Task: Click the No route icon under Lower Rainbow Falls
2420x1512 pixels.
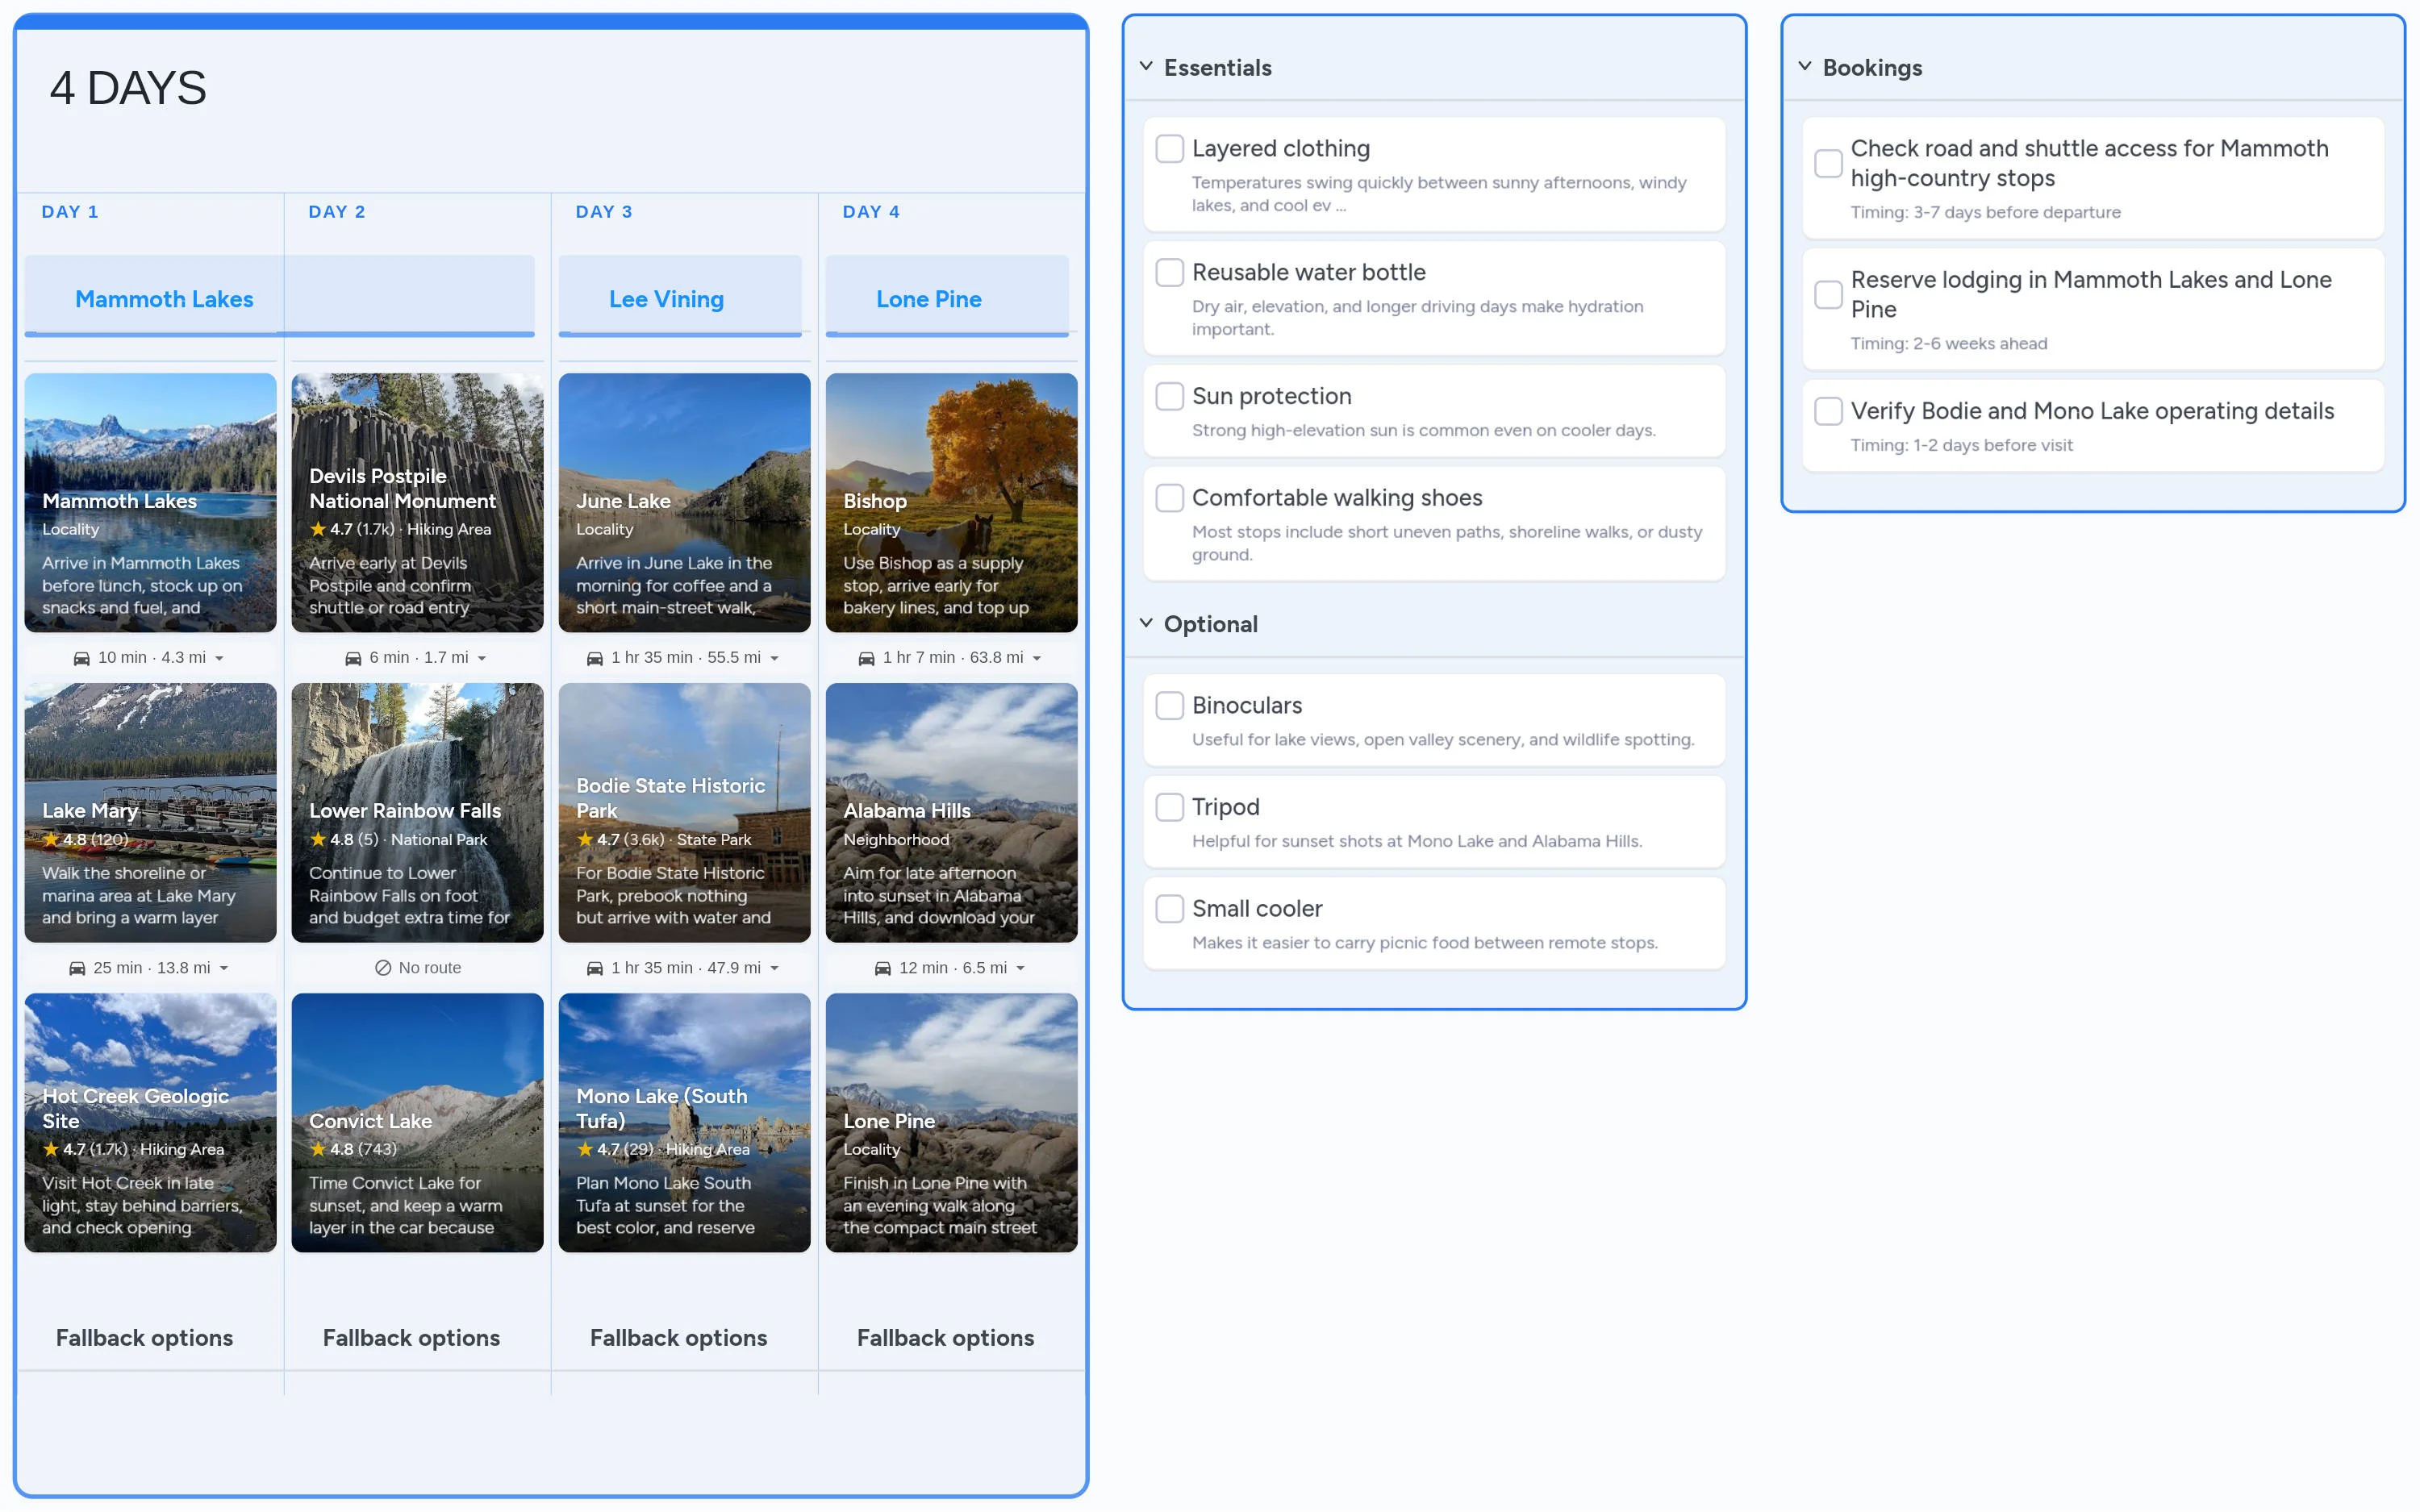Action: coord(382,968)
